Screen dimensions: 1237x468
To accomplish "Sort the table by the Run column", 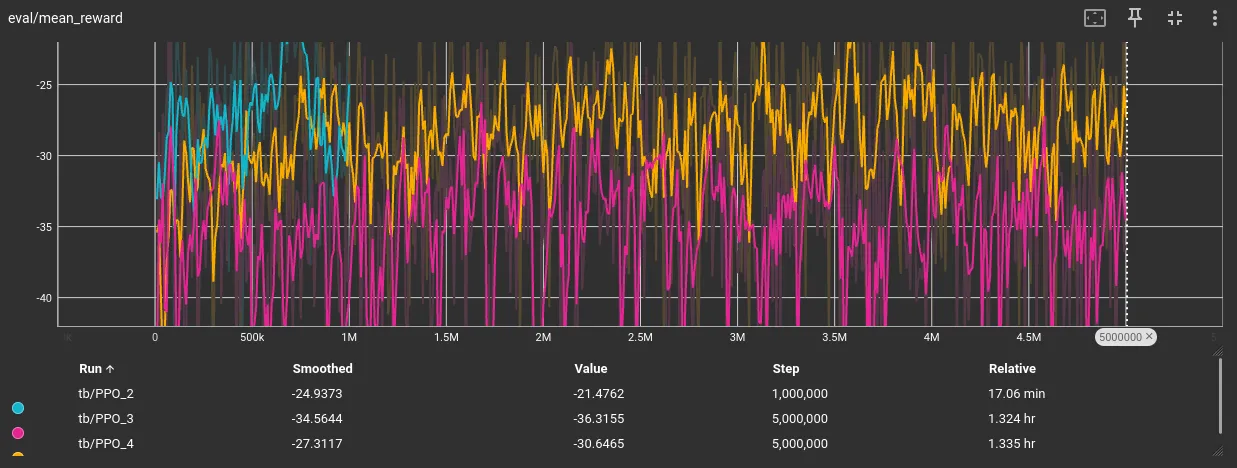I will point(96,369).
